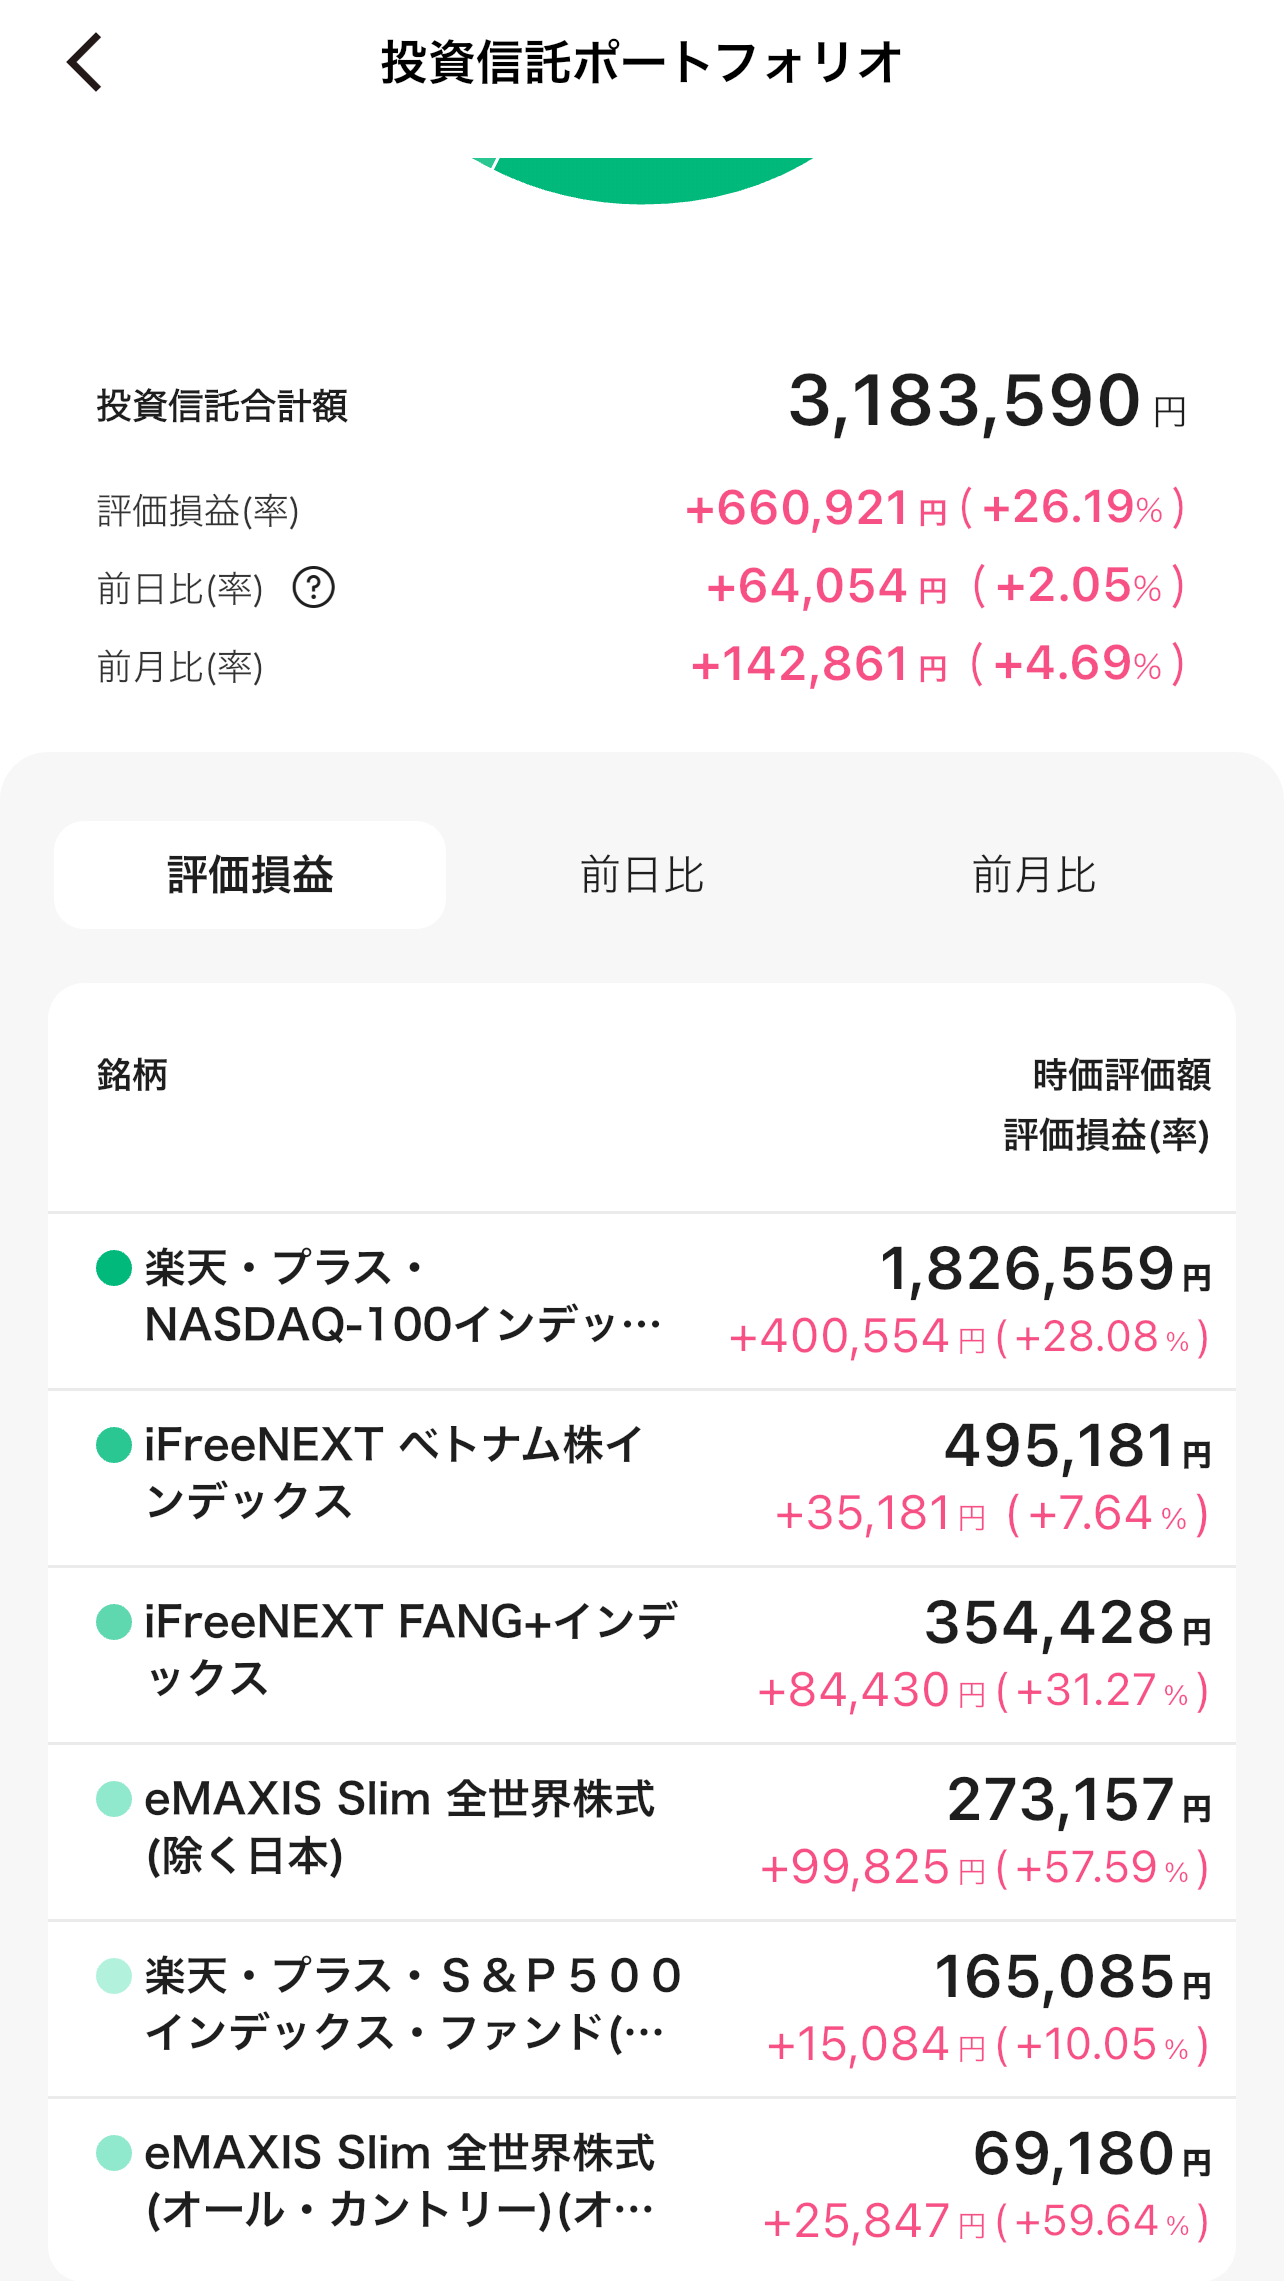Switch to the 評価損益 tab

250,875
